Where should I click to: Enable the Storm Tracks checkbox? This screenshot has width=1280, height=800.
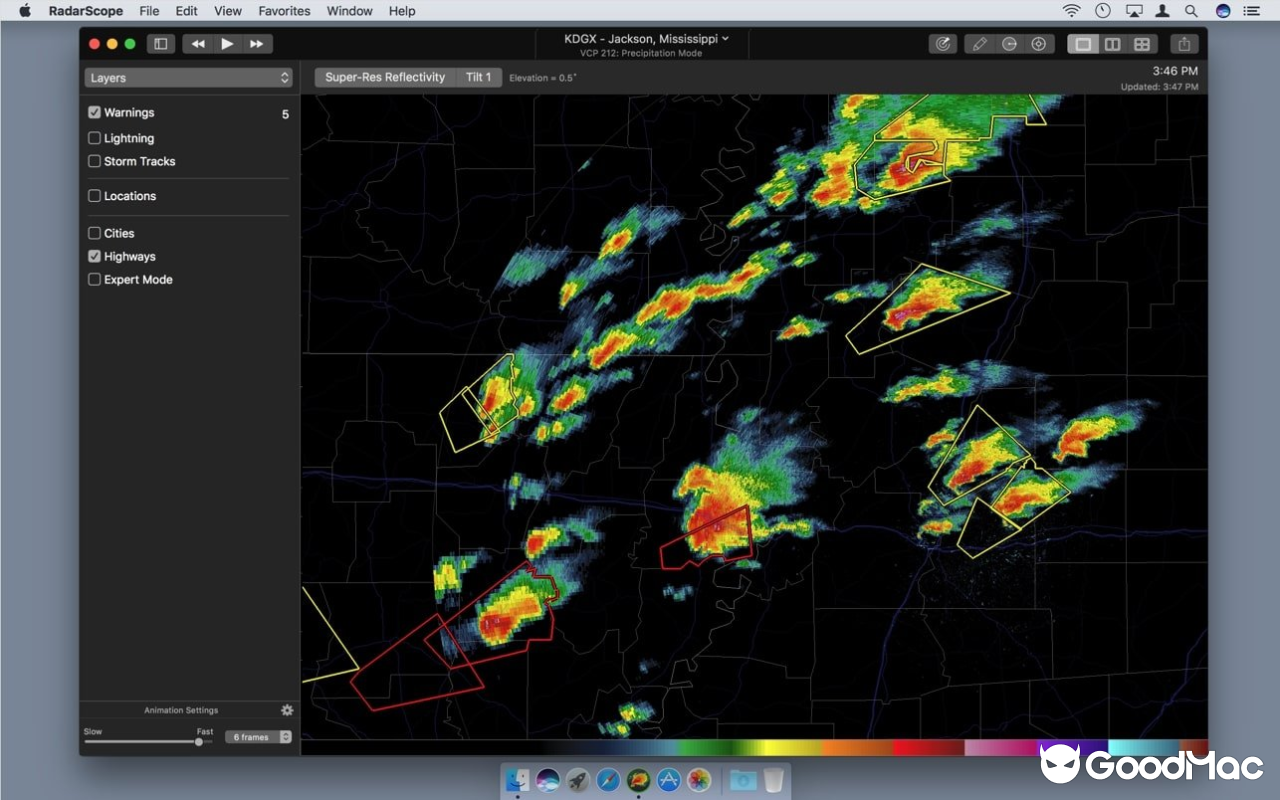(x=95, y=161)
